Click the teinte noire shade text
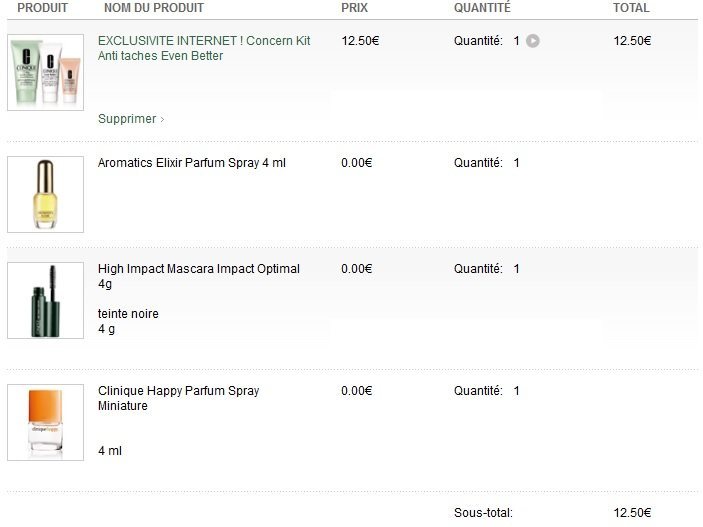 [128, 314]
